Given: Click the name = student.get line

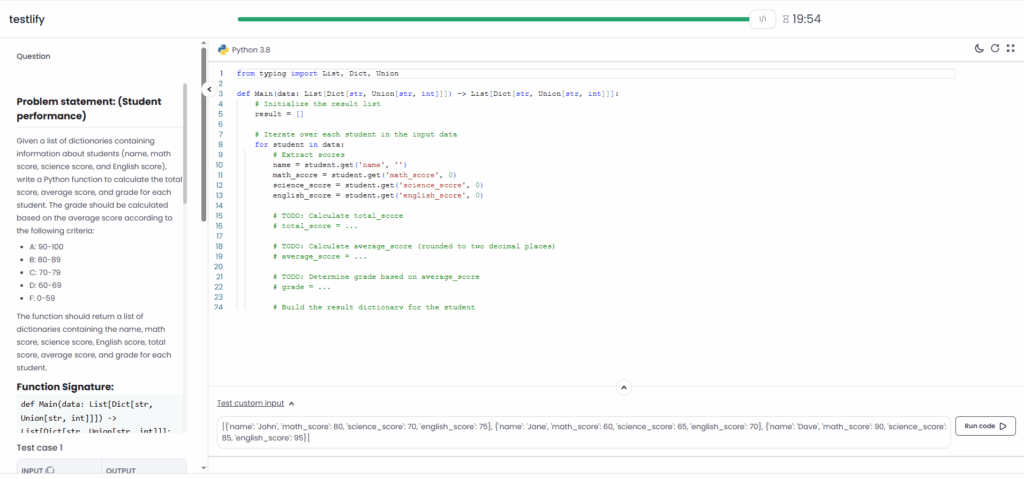Looking at the screenshot, I should point(340,165).
